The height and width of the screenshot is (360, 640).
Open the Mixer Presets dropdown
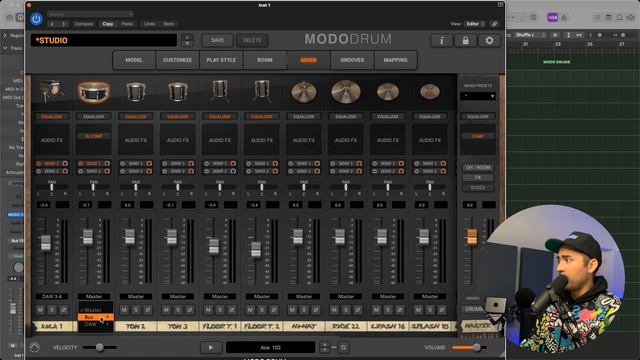click(x=478, y=96)
